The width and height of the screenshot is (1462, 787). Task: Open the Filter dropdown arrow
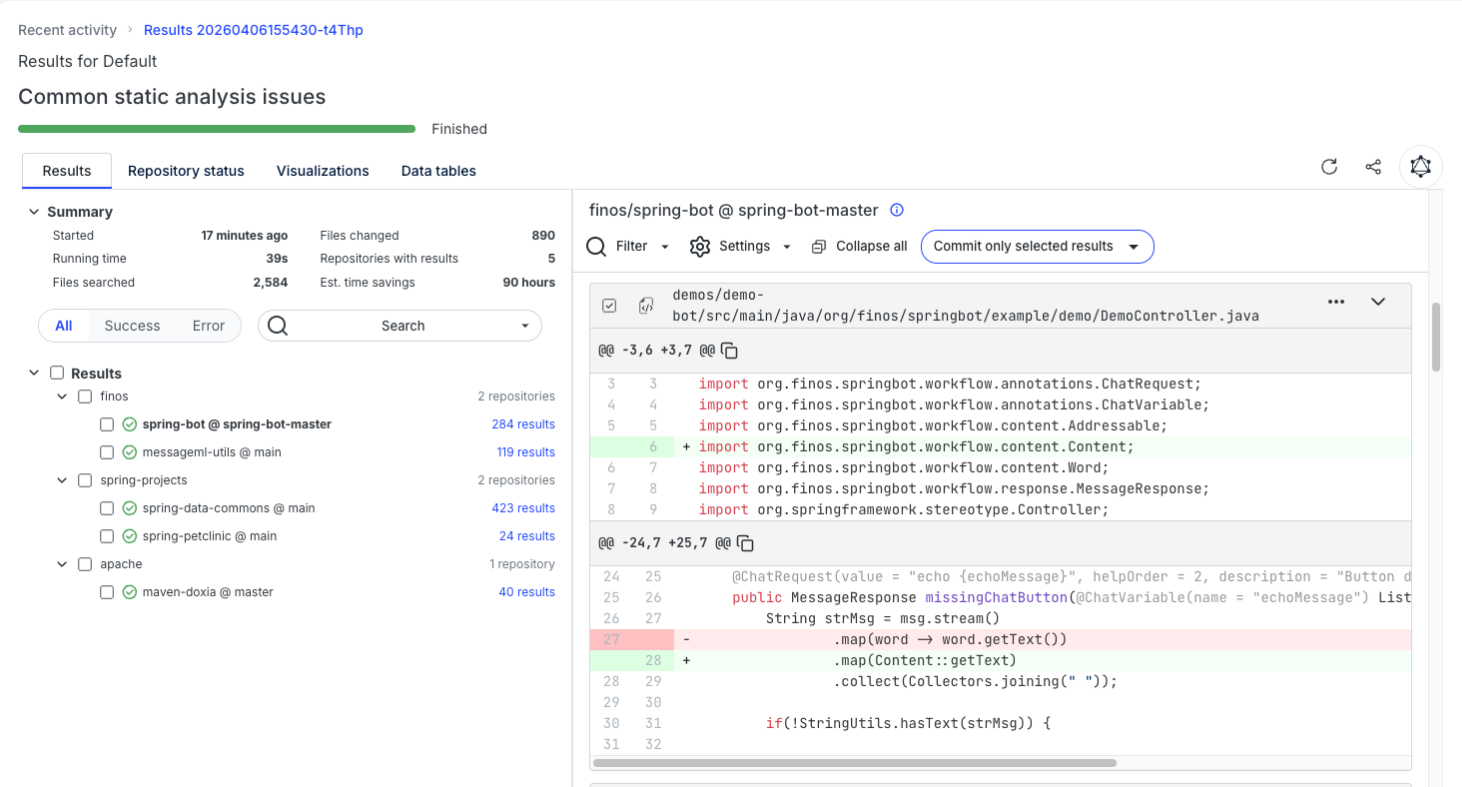point(665,247)
